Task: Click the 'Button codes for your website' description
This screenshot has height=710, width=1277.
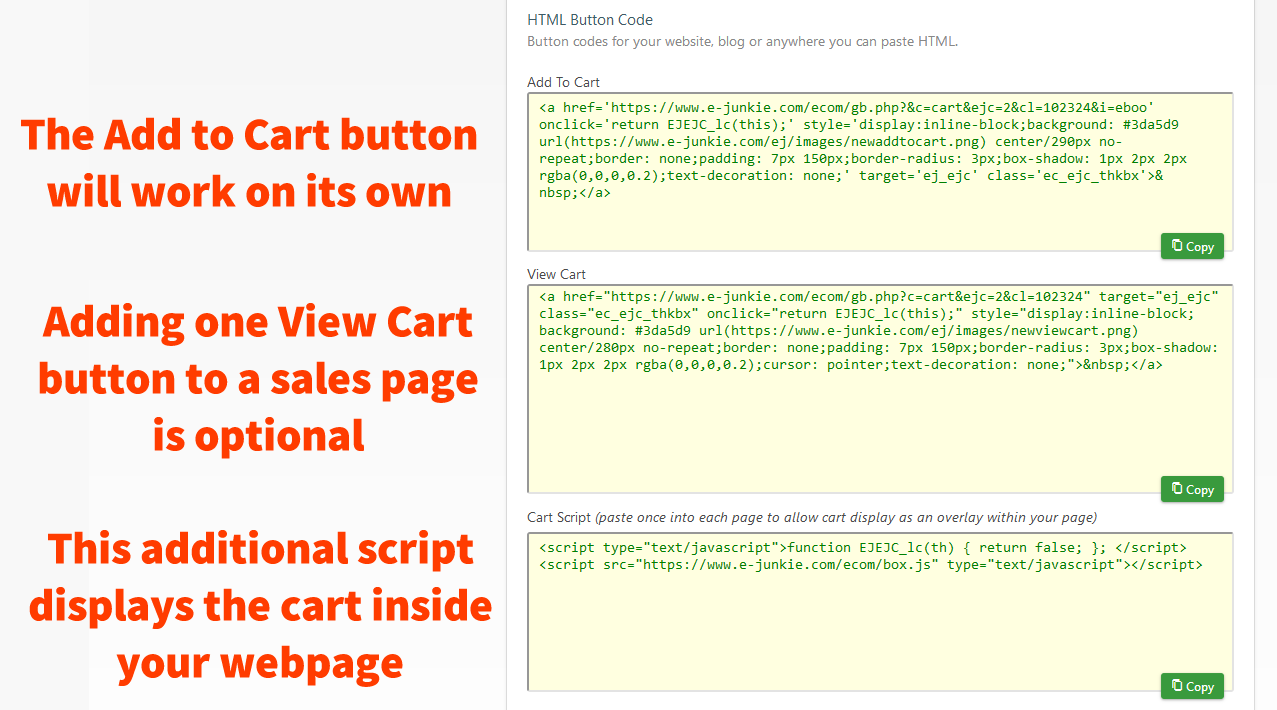Action: tap(742, 42)
